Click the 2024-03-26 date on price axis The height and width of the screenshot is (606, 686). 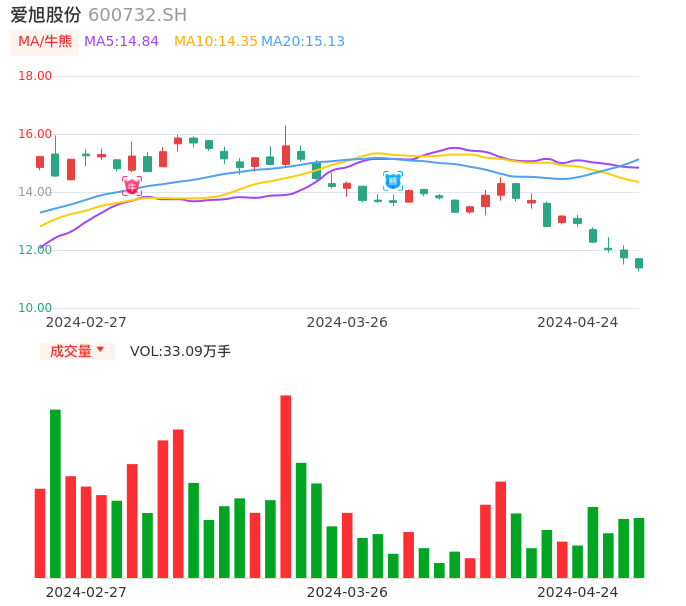pyautogui.click(x=347, y=322)
